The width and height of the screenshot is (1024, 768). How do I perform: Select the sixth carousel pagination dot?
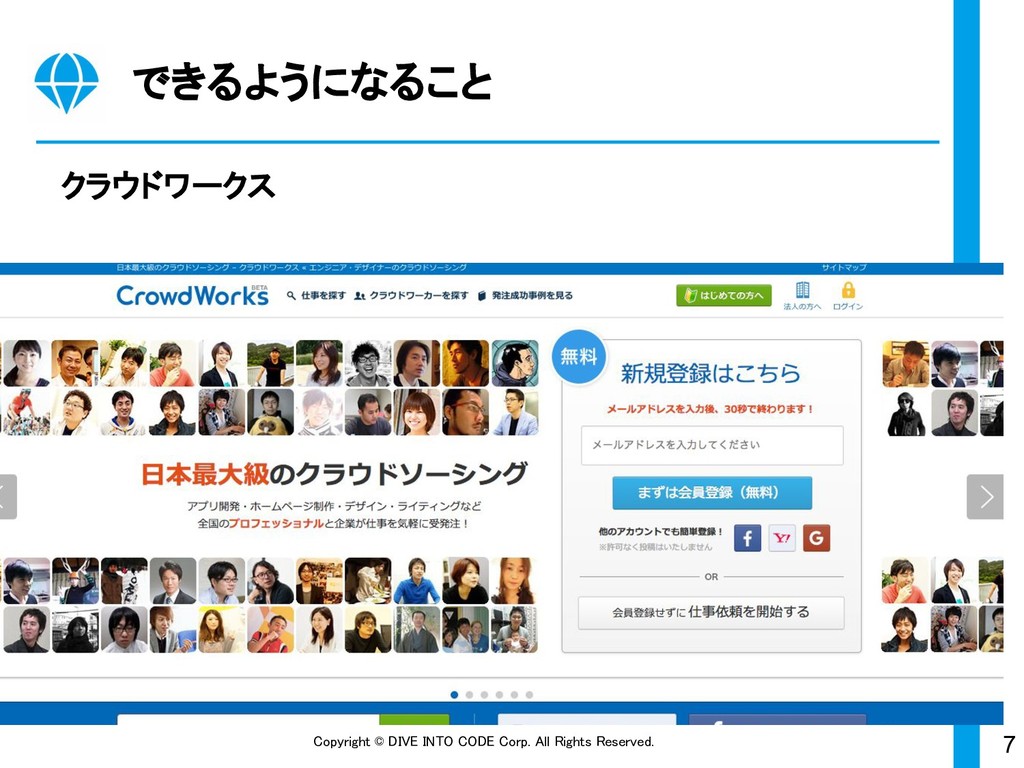coord(530,695)
